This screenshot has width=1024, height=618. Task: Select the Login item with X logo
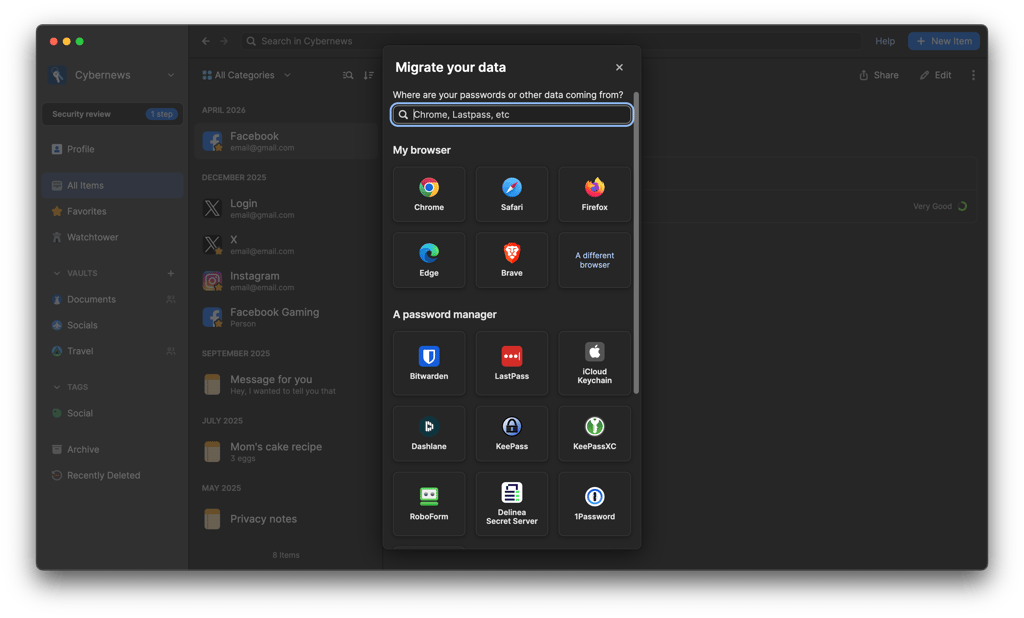pyautogui.click(x=286, y=208)
